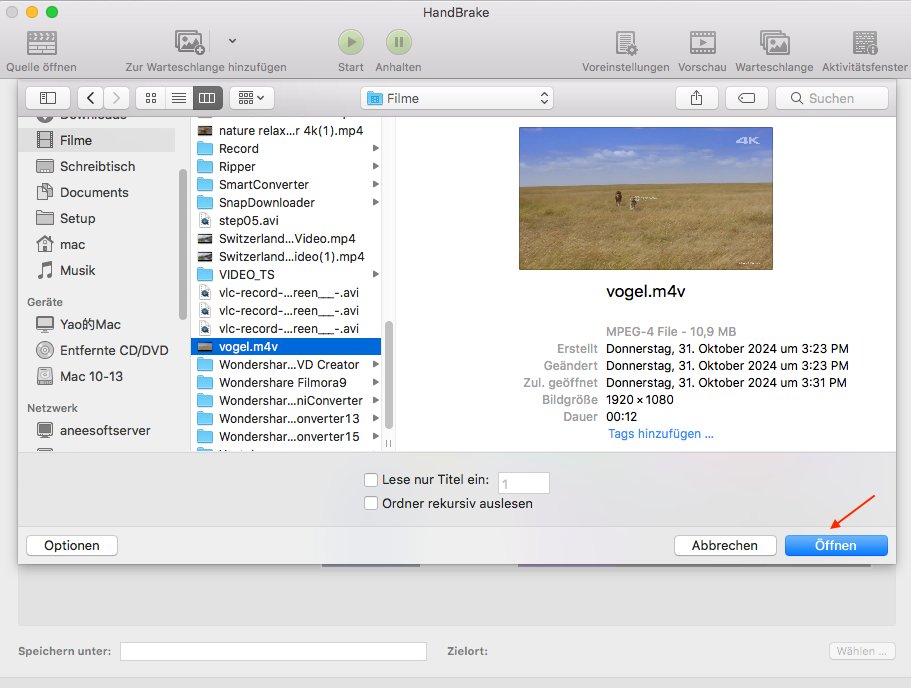This screenshot has width=911, height=688.
Task: Click the share button
Action: pyautogui.click(x=697, y=98)
